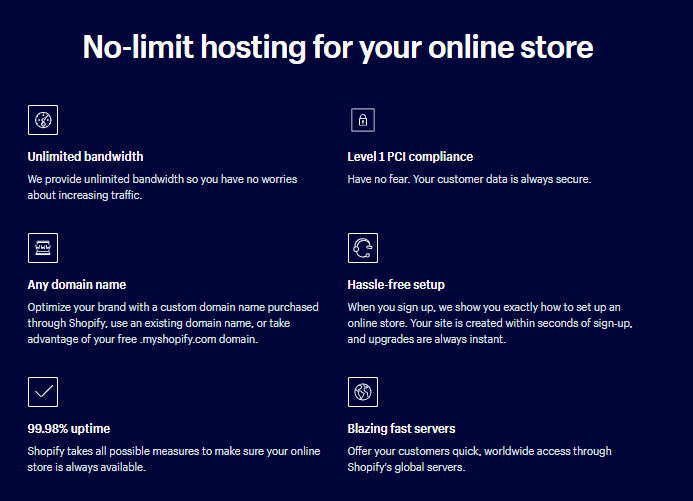Select the unlimited bandwidth description paragraph
The height and width of the screenshot is (501, 693).
162,187
